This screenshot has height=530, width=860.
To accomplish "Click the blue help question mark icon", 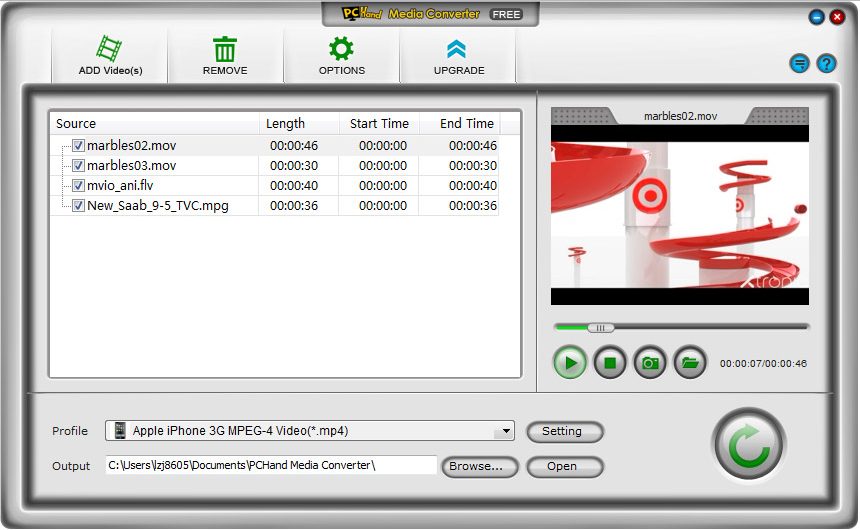I will [x=826, y=64].
